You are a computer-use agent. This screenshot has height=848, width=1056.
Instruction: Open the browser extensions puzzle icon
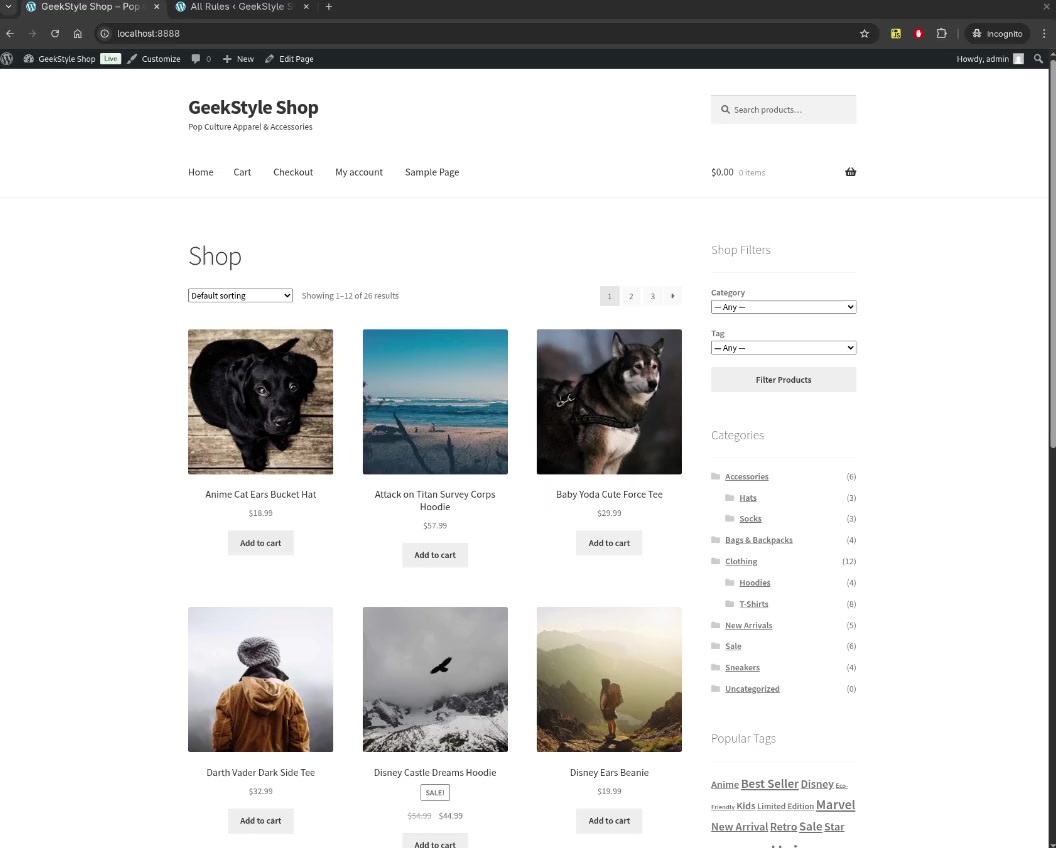pos(941,33)
